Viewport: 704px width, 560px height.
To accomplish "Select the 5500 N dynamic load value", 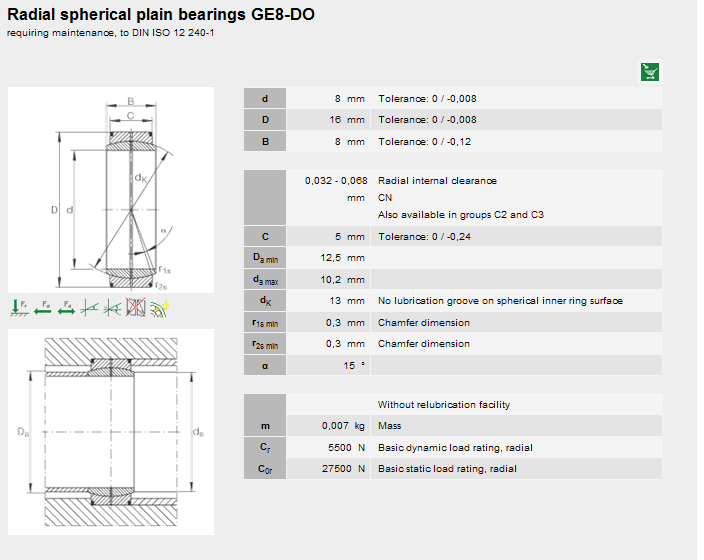I will pos(347,447).
